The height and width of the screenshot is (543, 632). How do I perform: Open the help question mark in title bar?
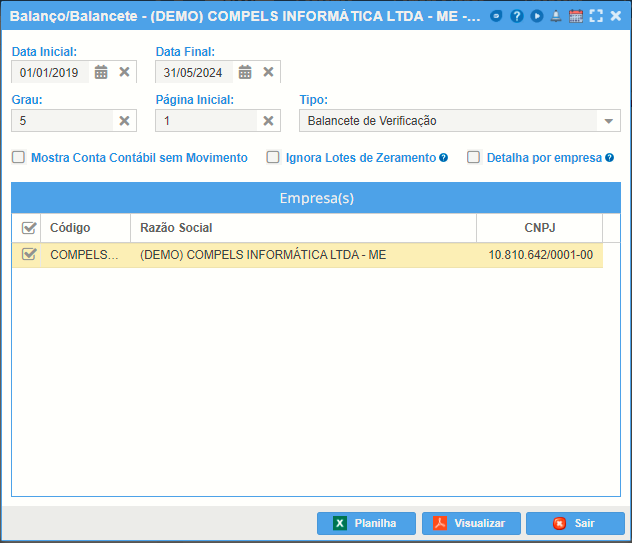click(517, 16)
